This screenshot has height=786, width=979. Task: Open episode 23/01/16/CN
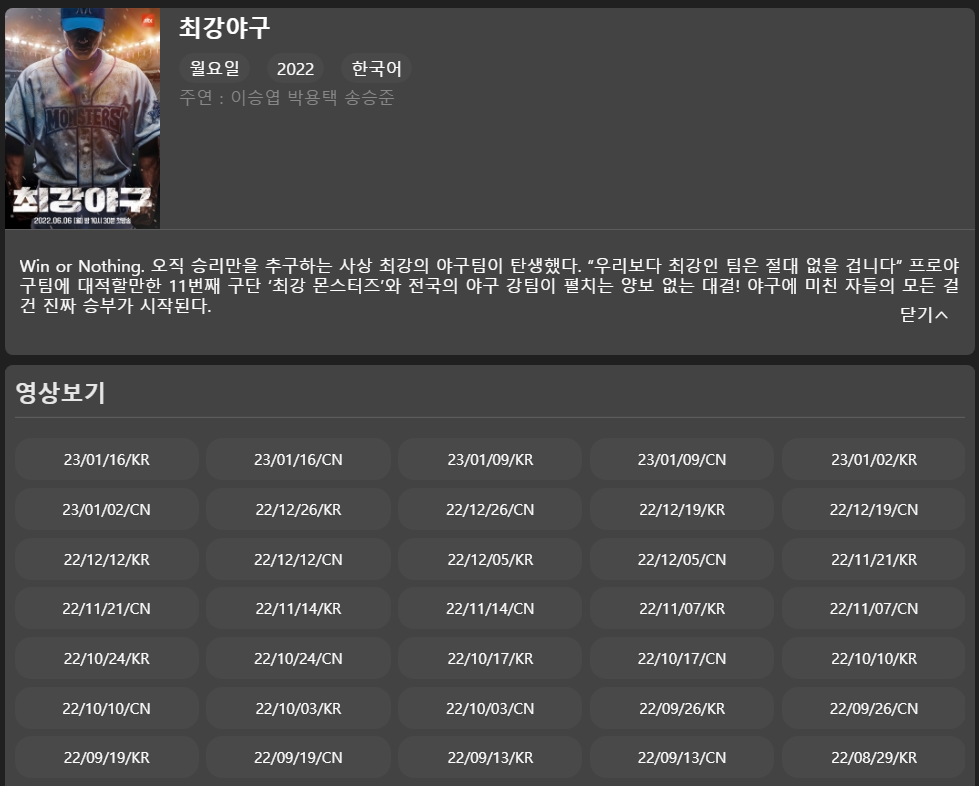[x=298, y=459]
